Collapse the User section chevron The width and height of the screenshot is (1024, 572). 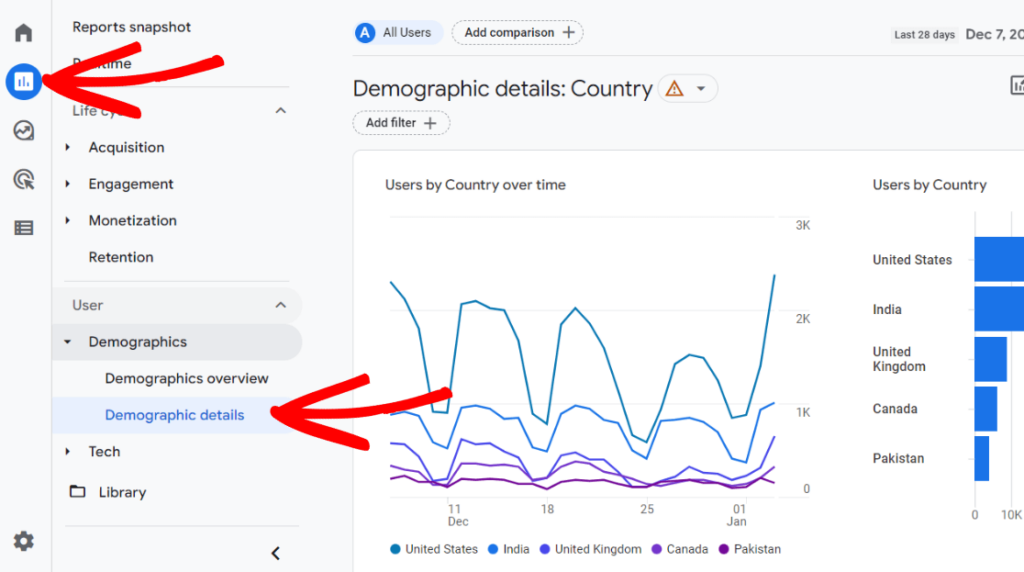pyautogui.click(x=281, y=305)
